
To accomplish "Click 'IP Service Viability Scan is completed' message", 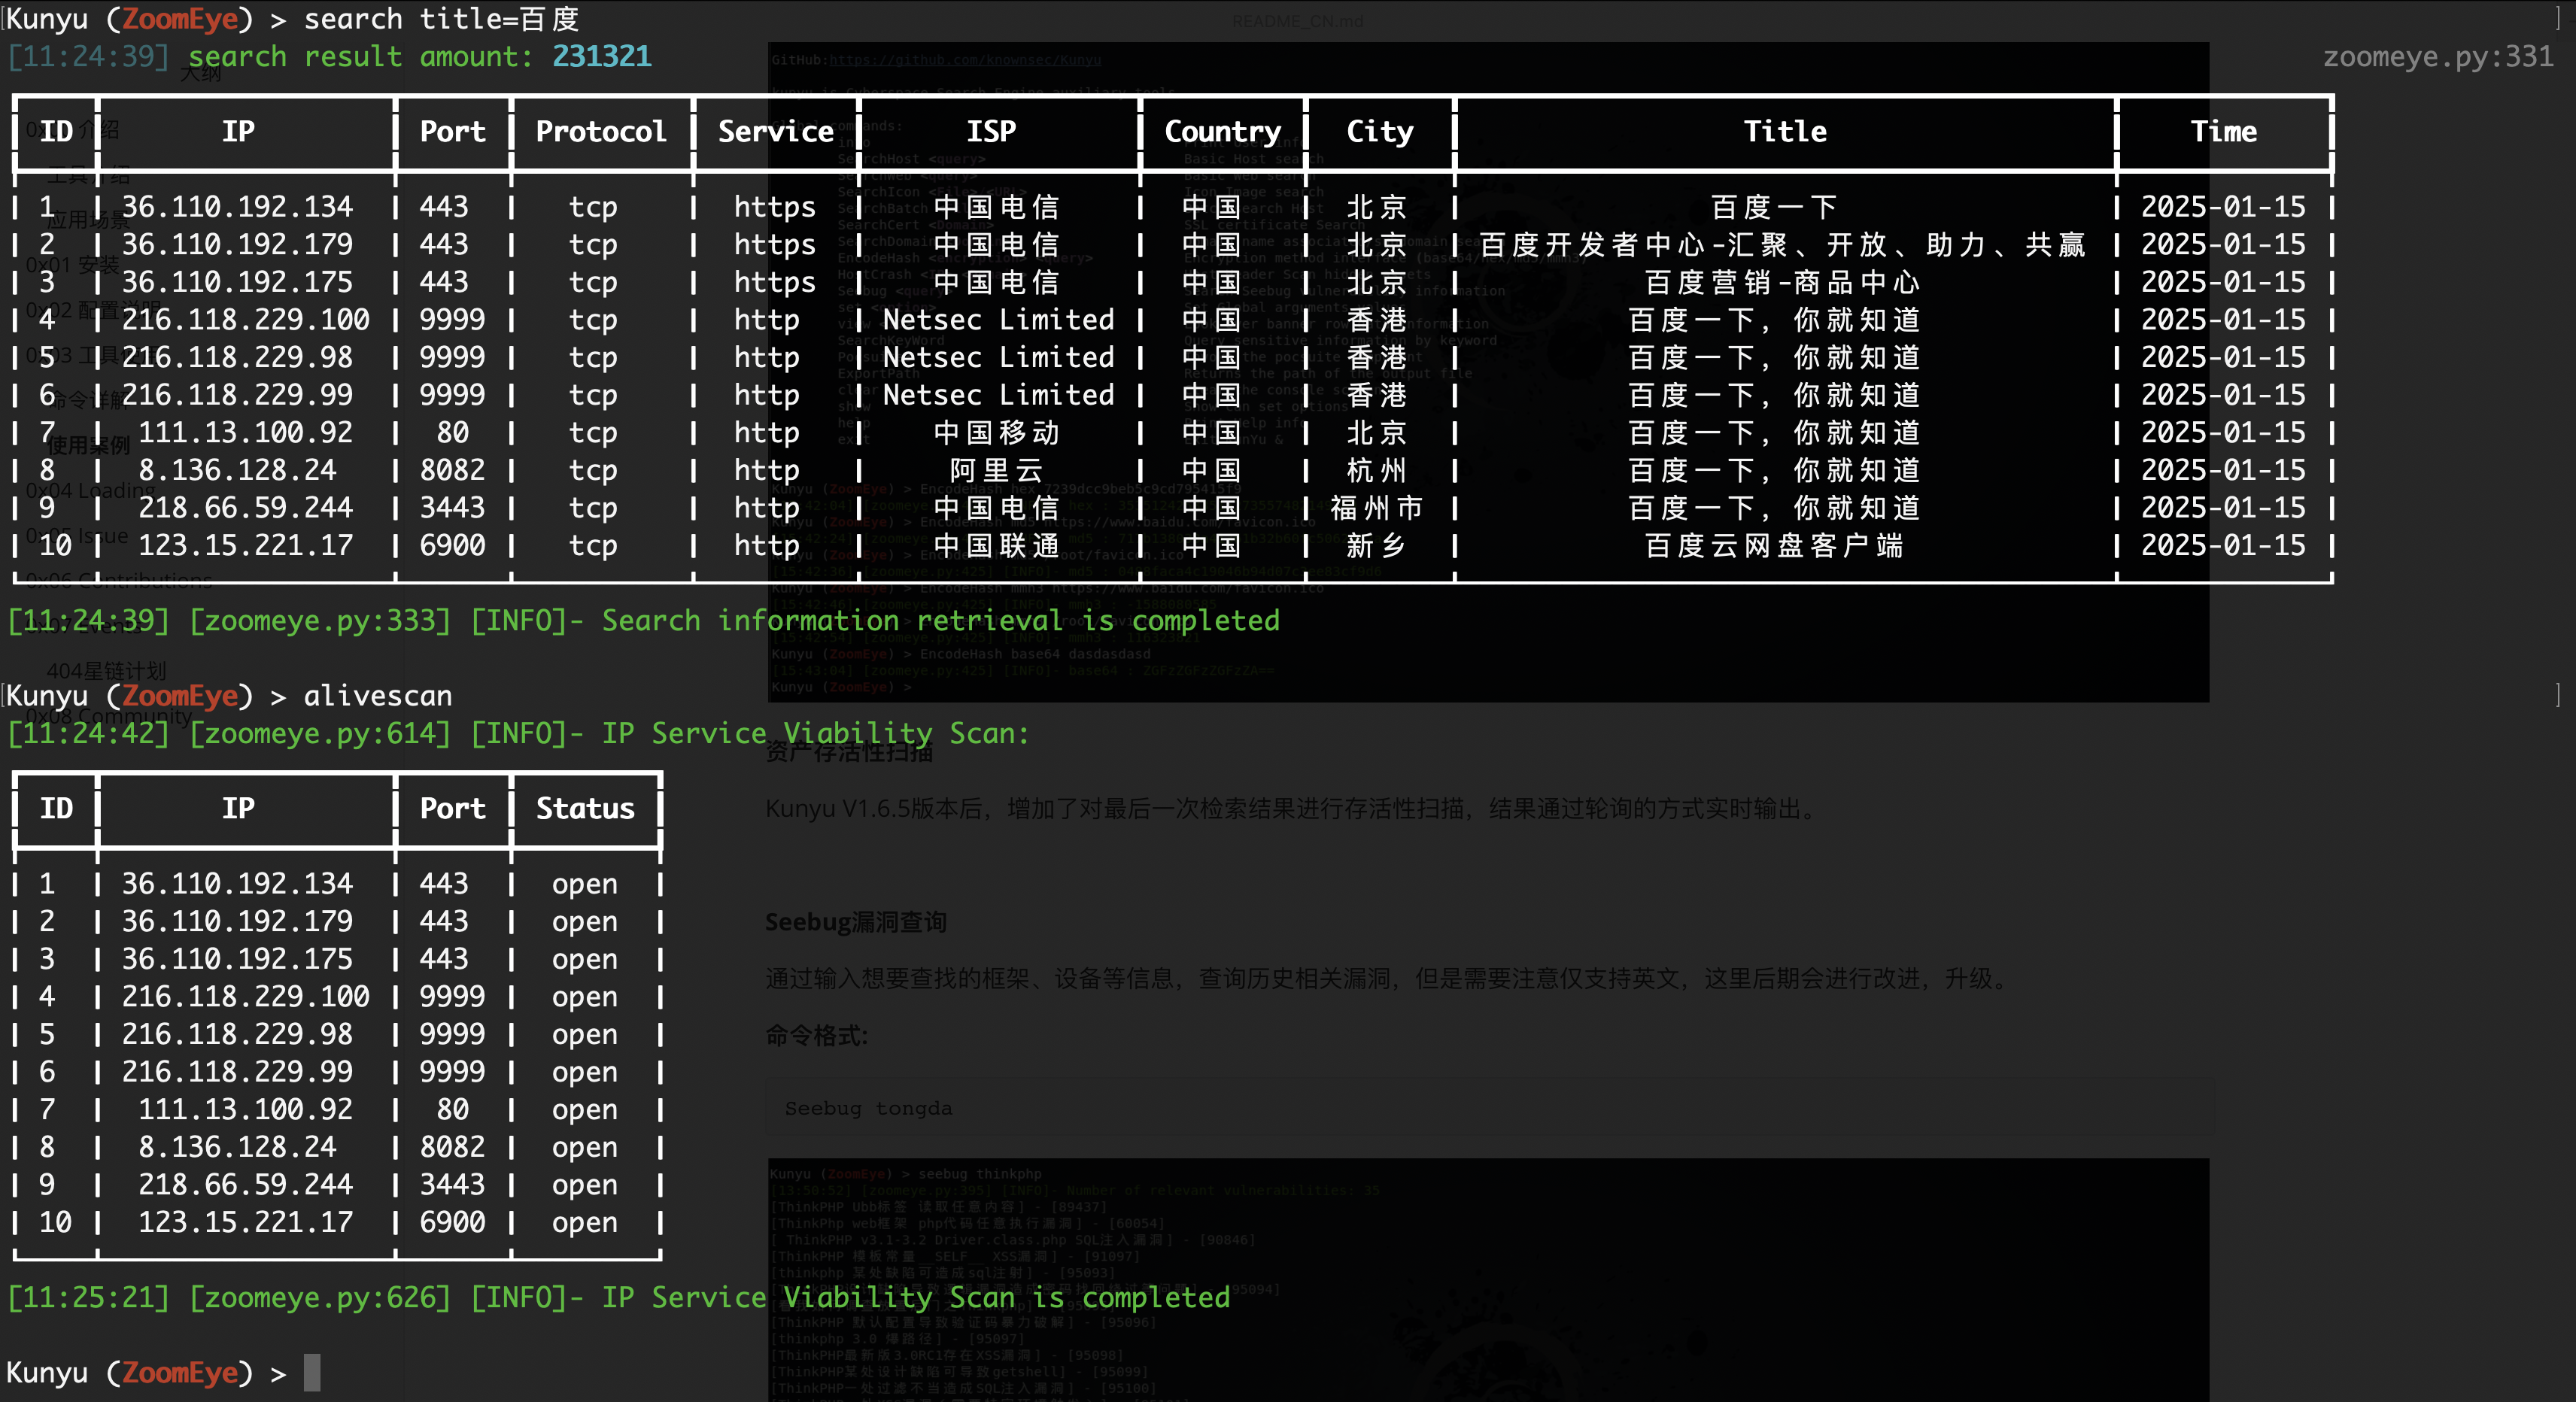I will (x=915, y=1297).
